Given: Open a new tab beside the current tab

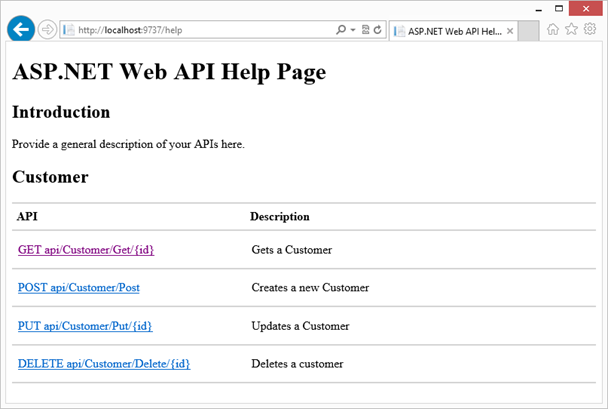Looking at the screenshot, I should 529,32.
